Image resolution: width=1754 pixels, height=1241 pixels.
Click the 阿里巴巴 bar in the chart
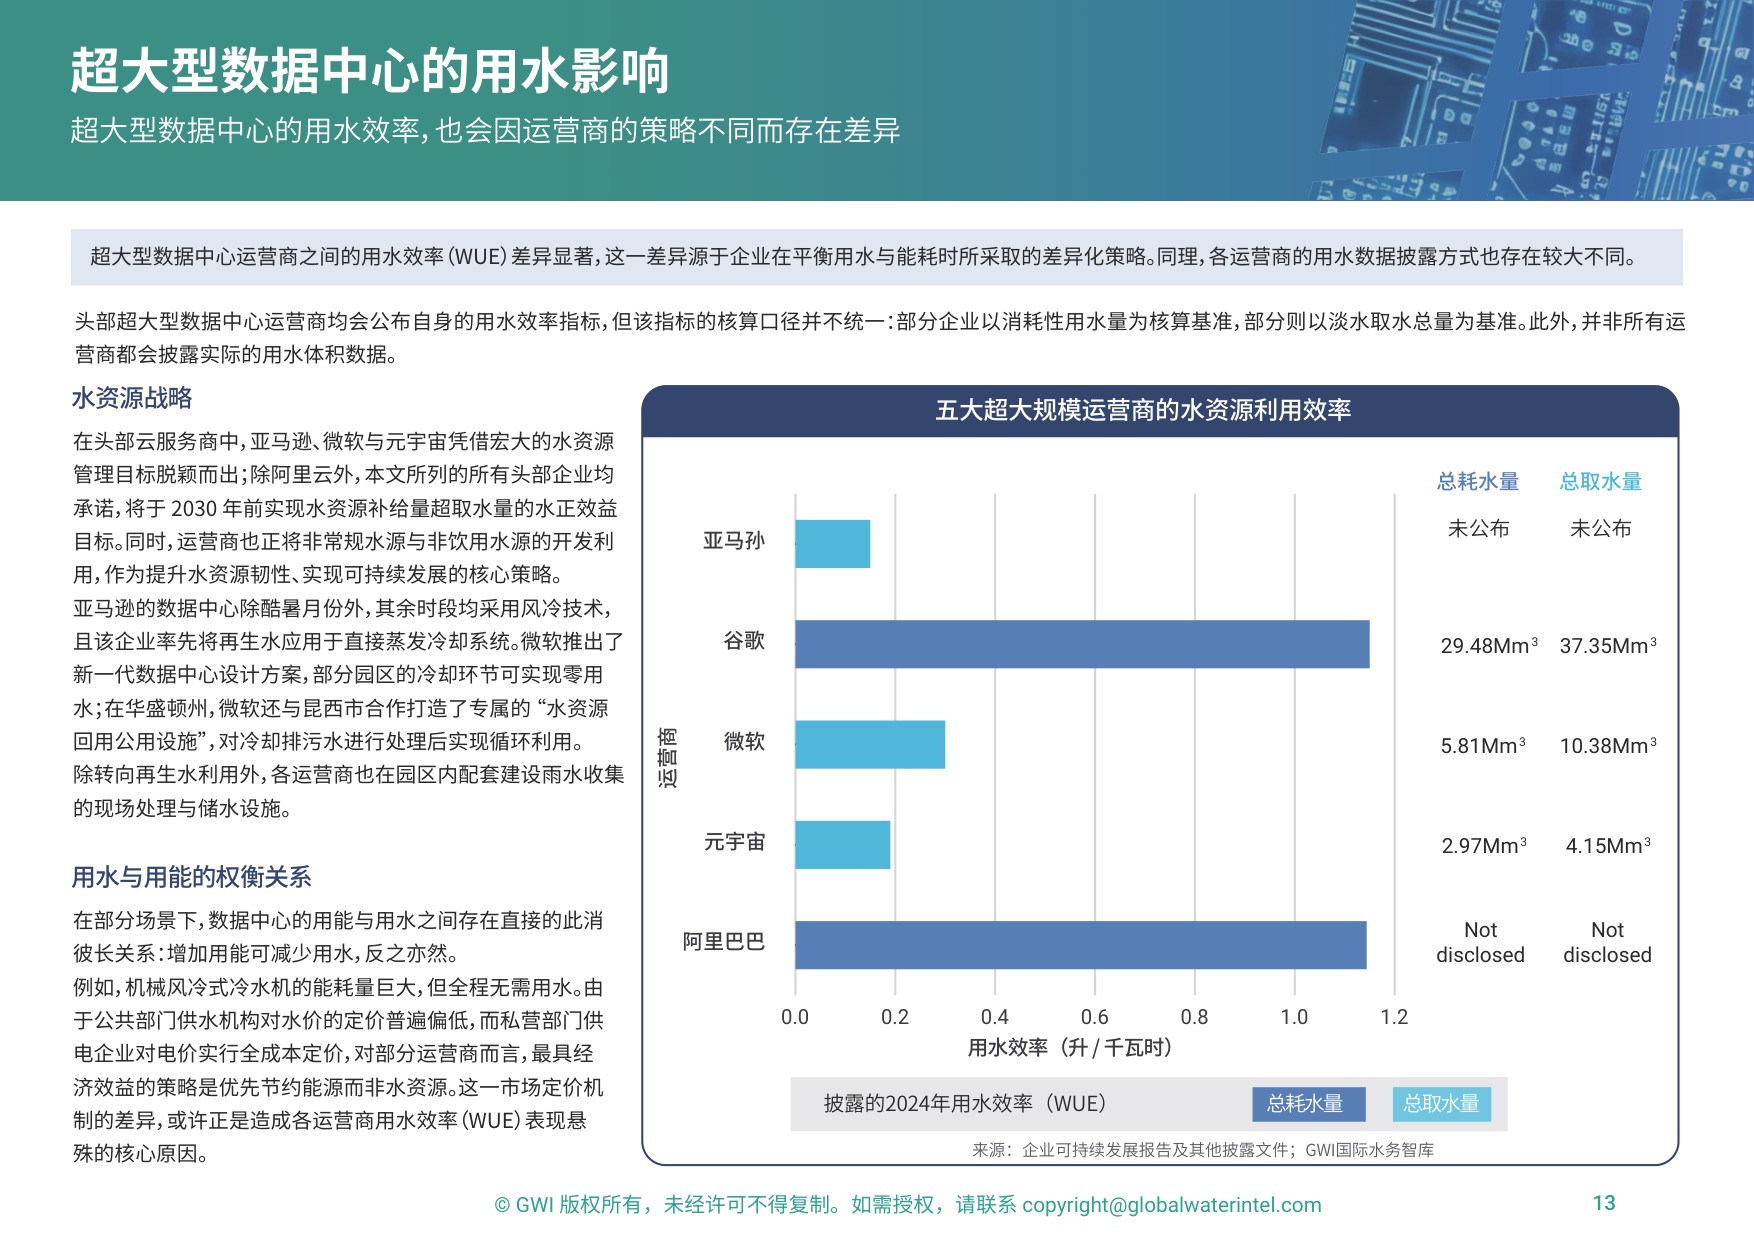[1080, 945]
